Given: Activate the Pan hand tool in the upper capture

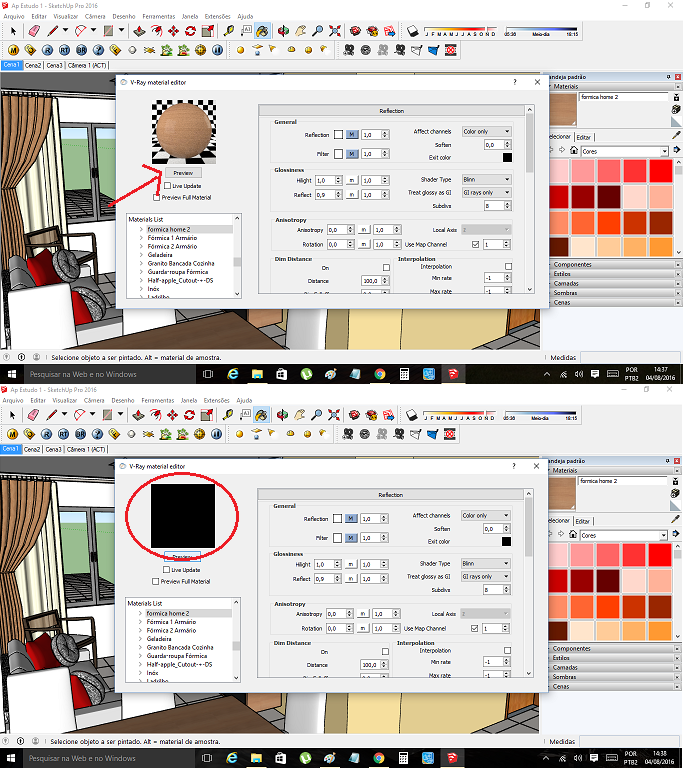Looking at the screenshot, I should tap(300, 31).
